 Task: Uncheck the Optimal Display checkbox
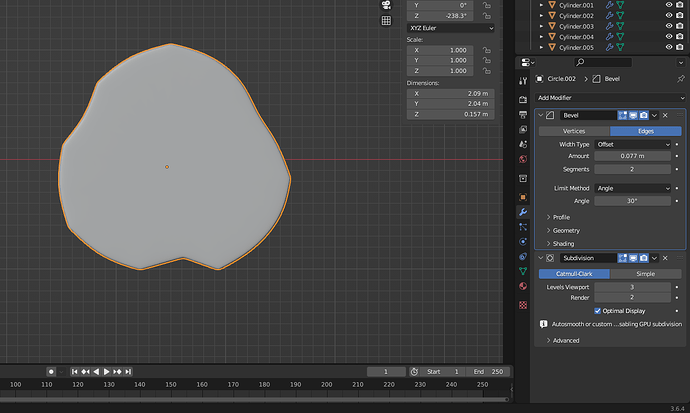[598, 311]
